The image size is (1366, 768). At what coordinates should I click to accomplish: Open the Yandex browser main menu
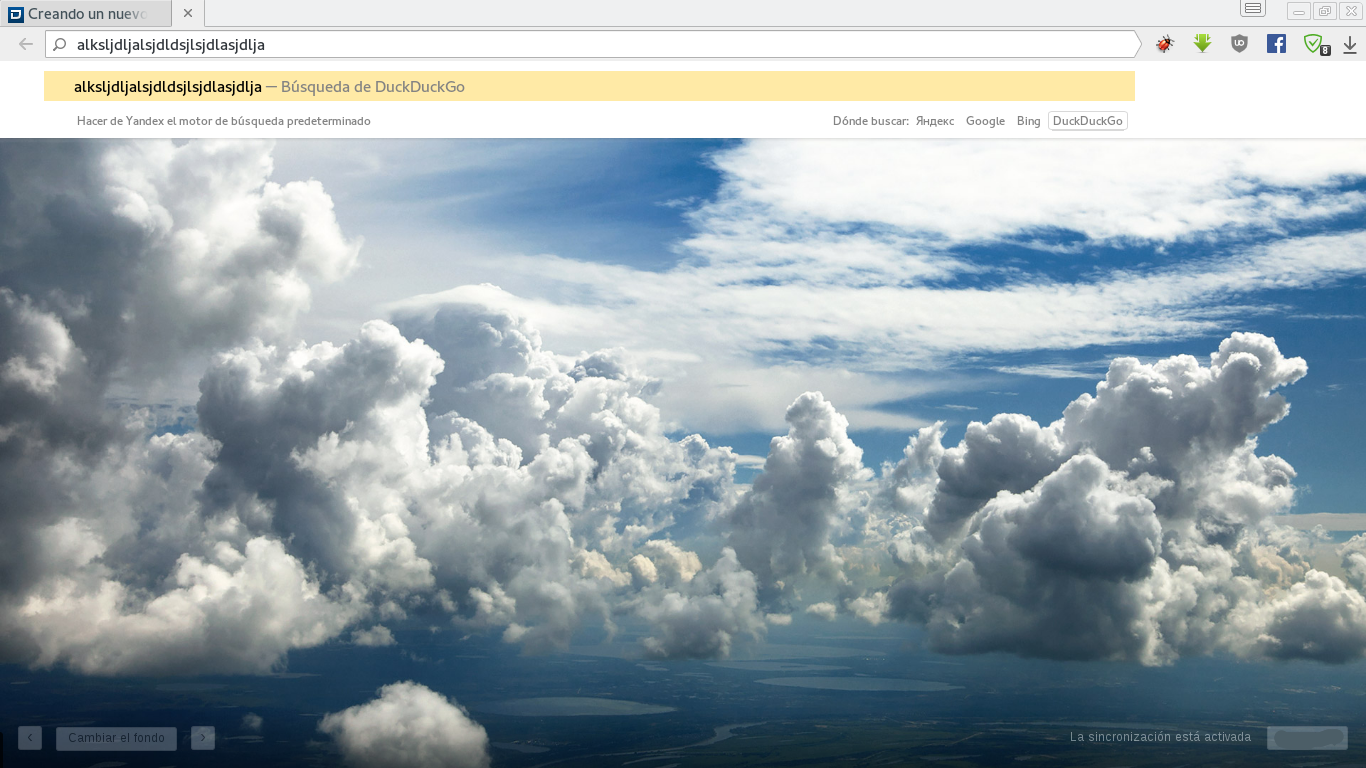click(x=1253, y=8)
